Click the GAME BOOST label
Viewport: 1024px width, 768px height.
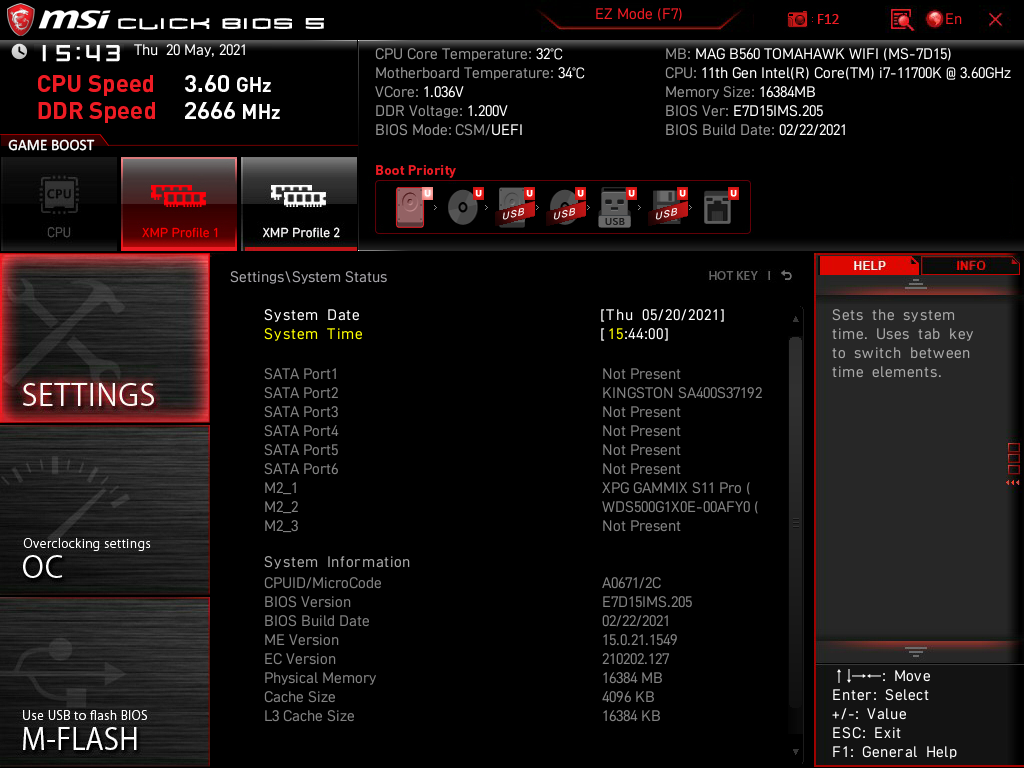[x=51, y=145]
